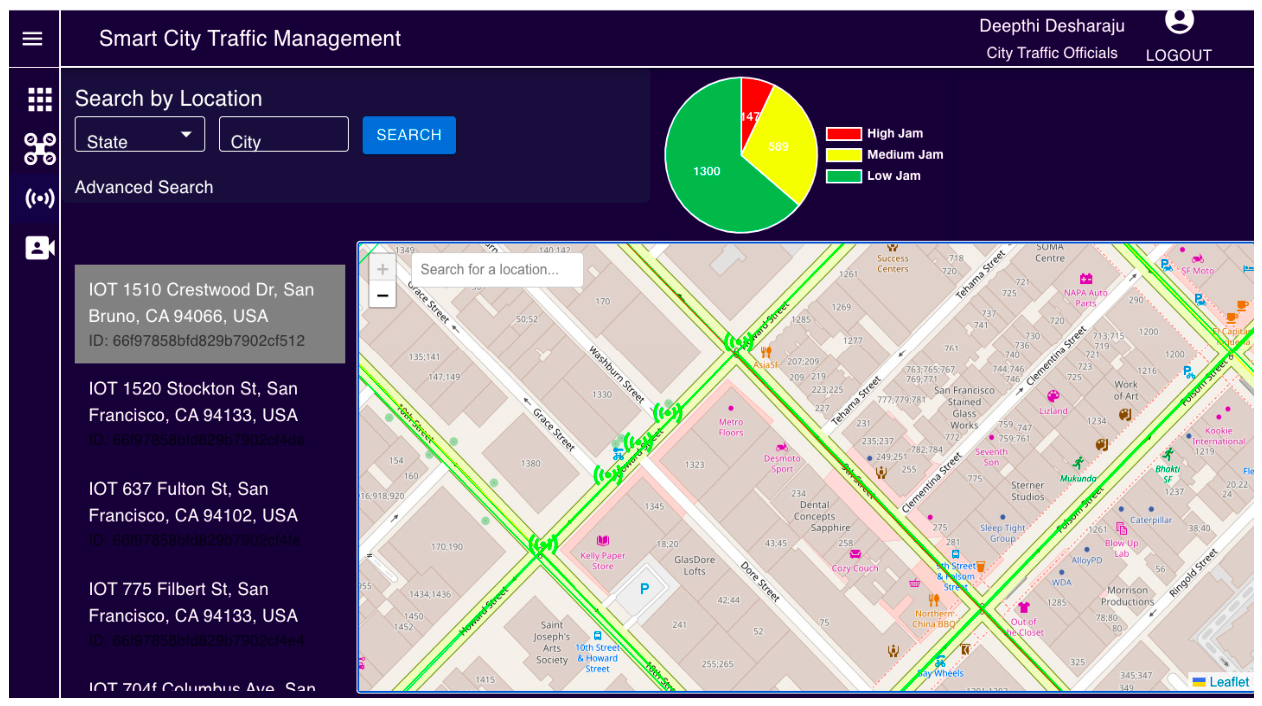
Task: Click the map's Search for a location field
Action: tap(497, 269)
